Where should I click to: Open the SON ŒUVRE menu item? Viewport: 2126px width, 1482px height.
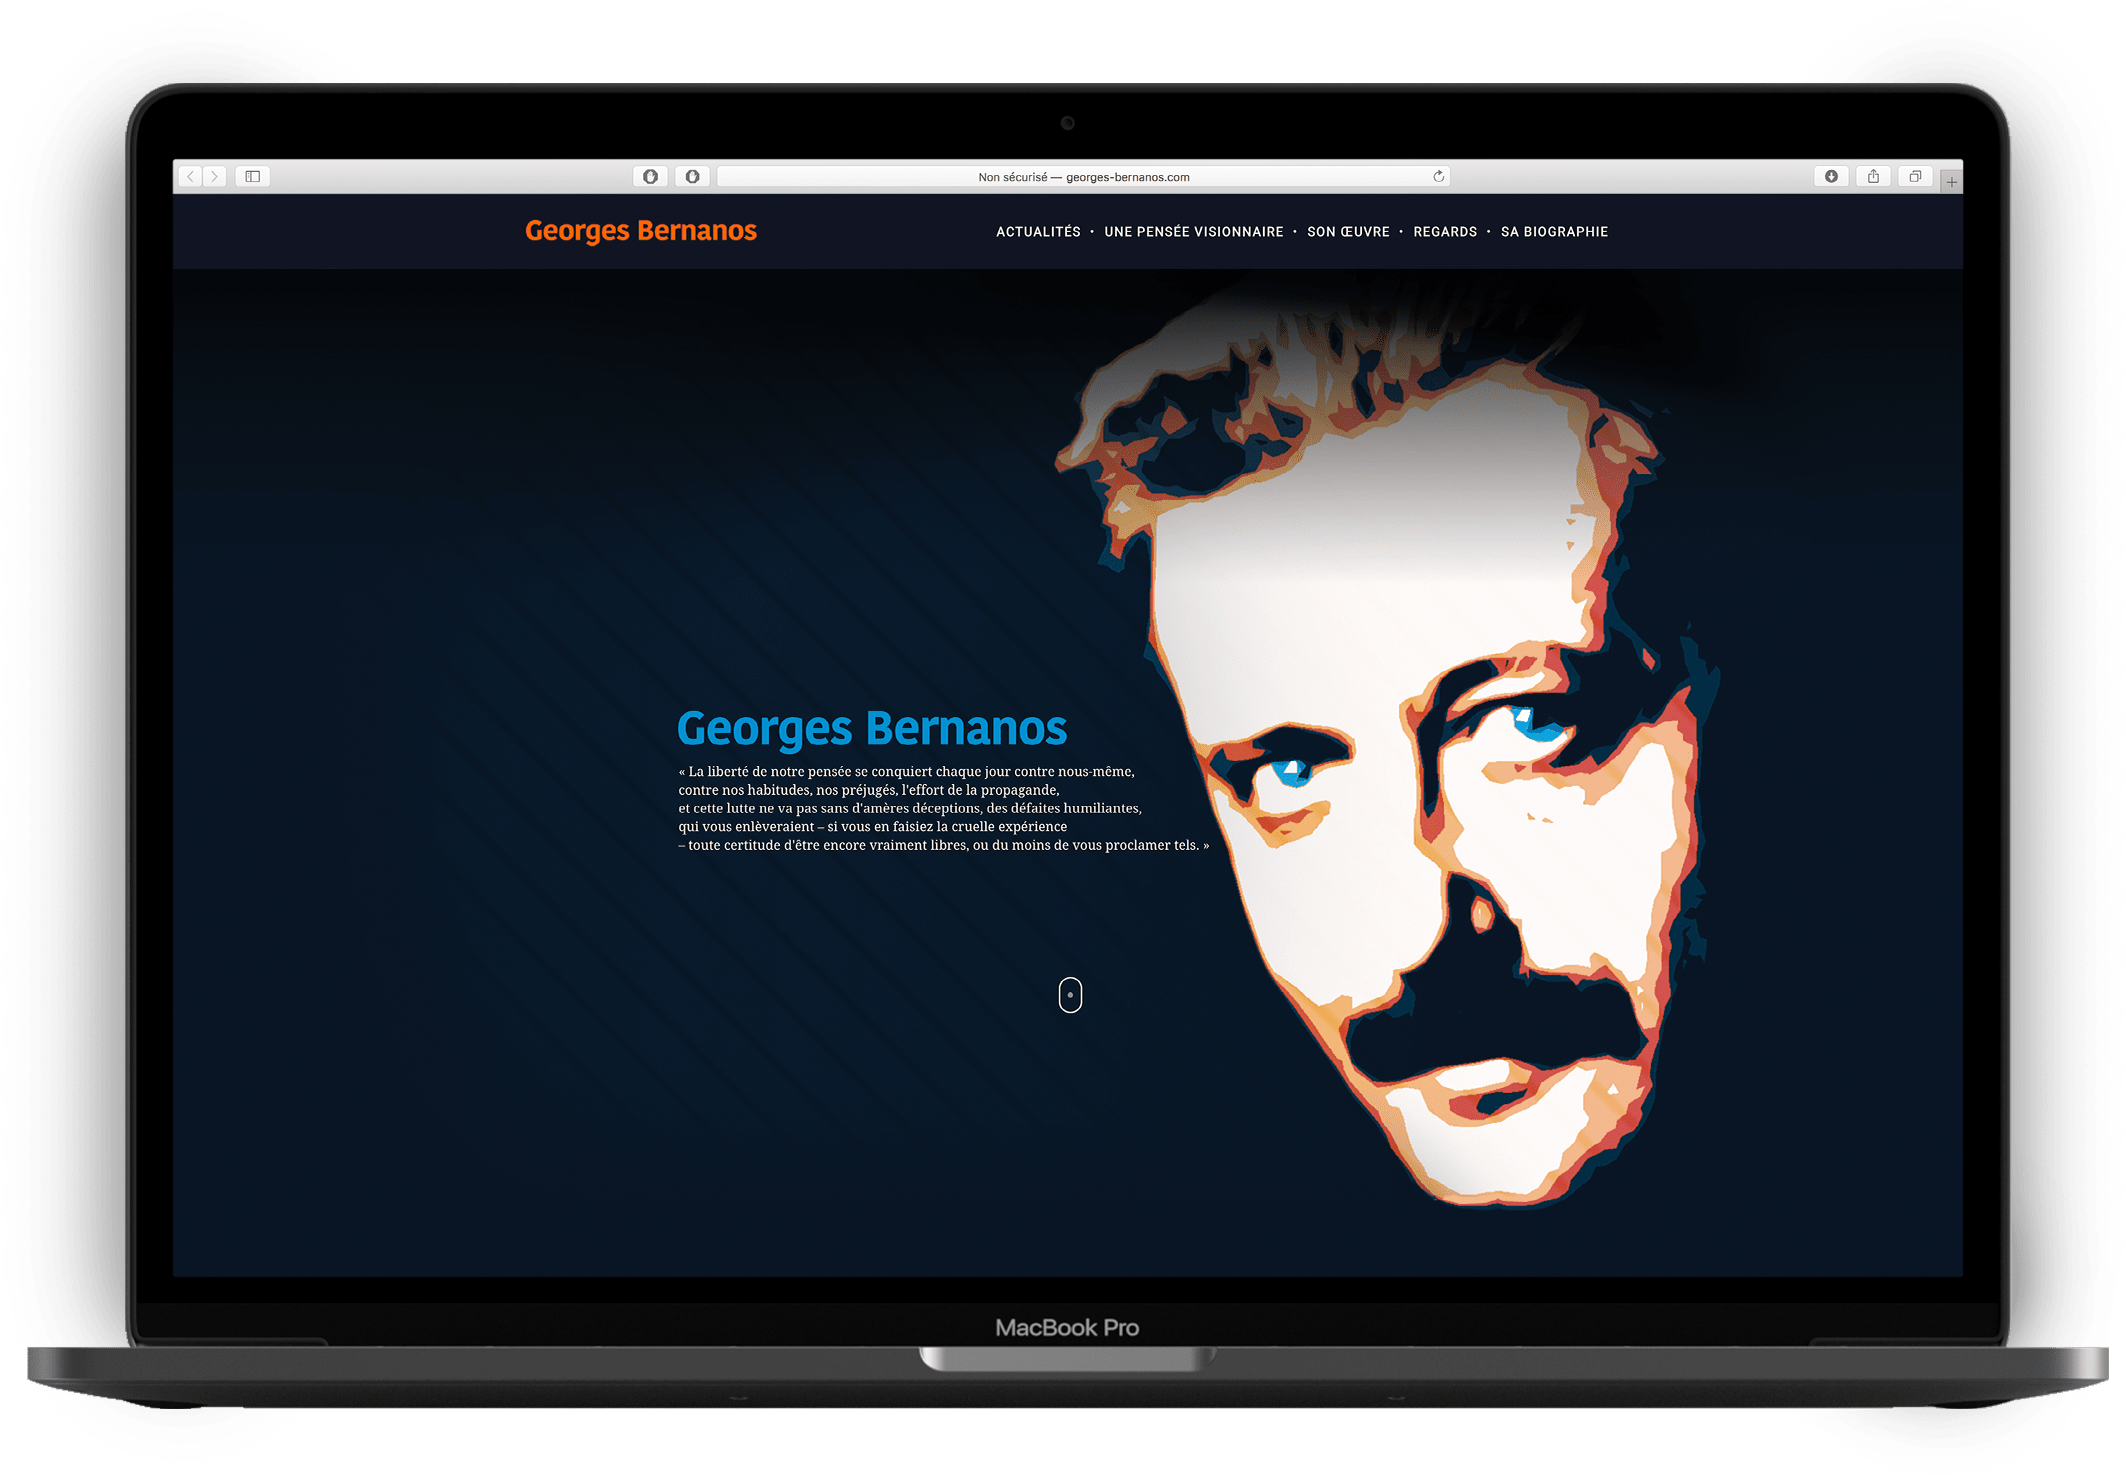coord(1348,232)
